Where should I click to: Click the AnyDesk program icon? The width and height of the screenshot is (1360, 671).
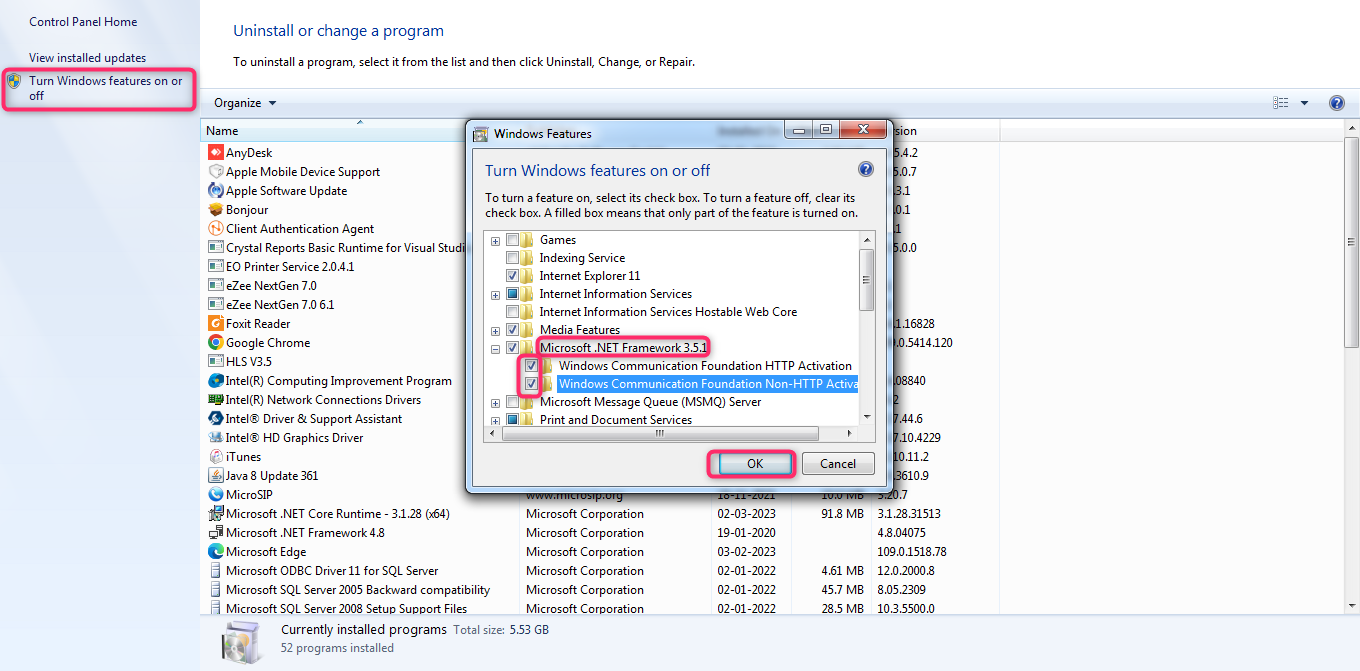pyautogui.click(x=215, y=153)
